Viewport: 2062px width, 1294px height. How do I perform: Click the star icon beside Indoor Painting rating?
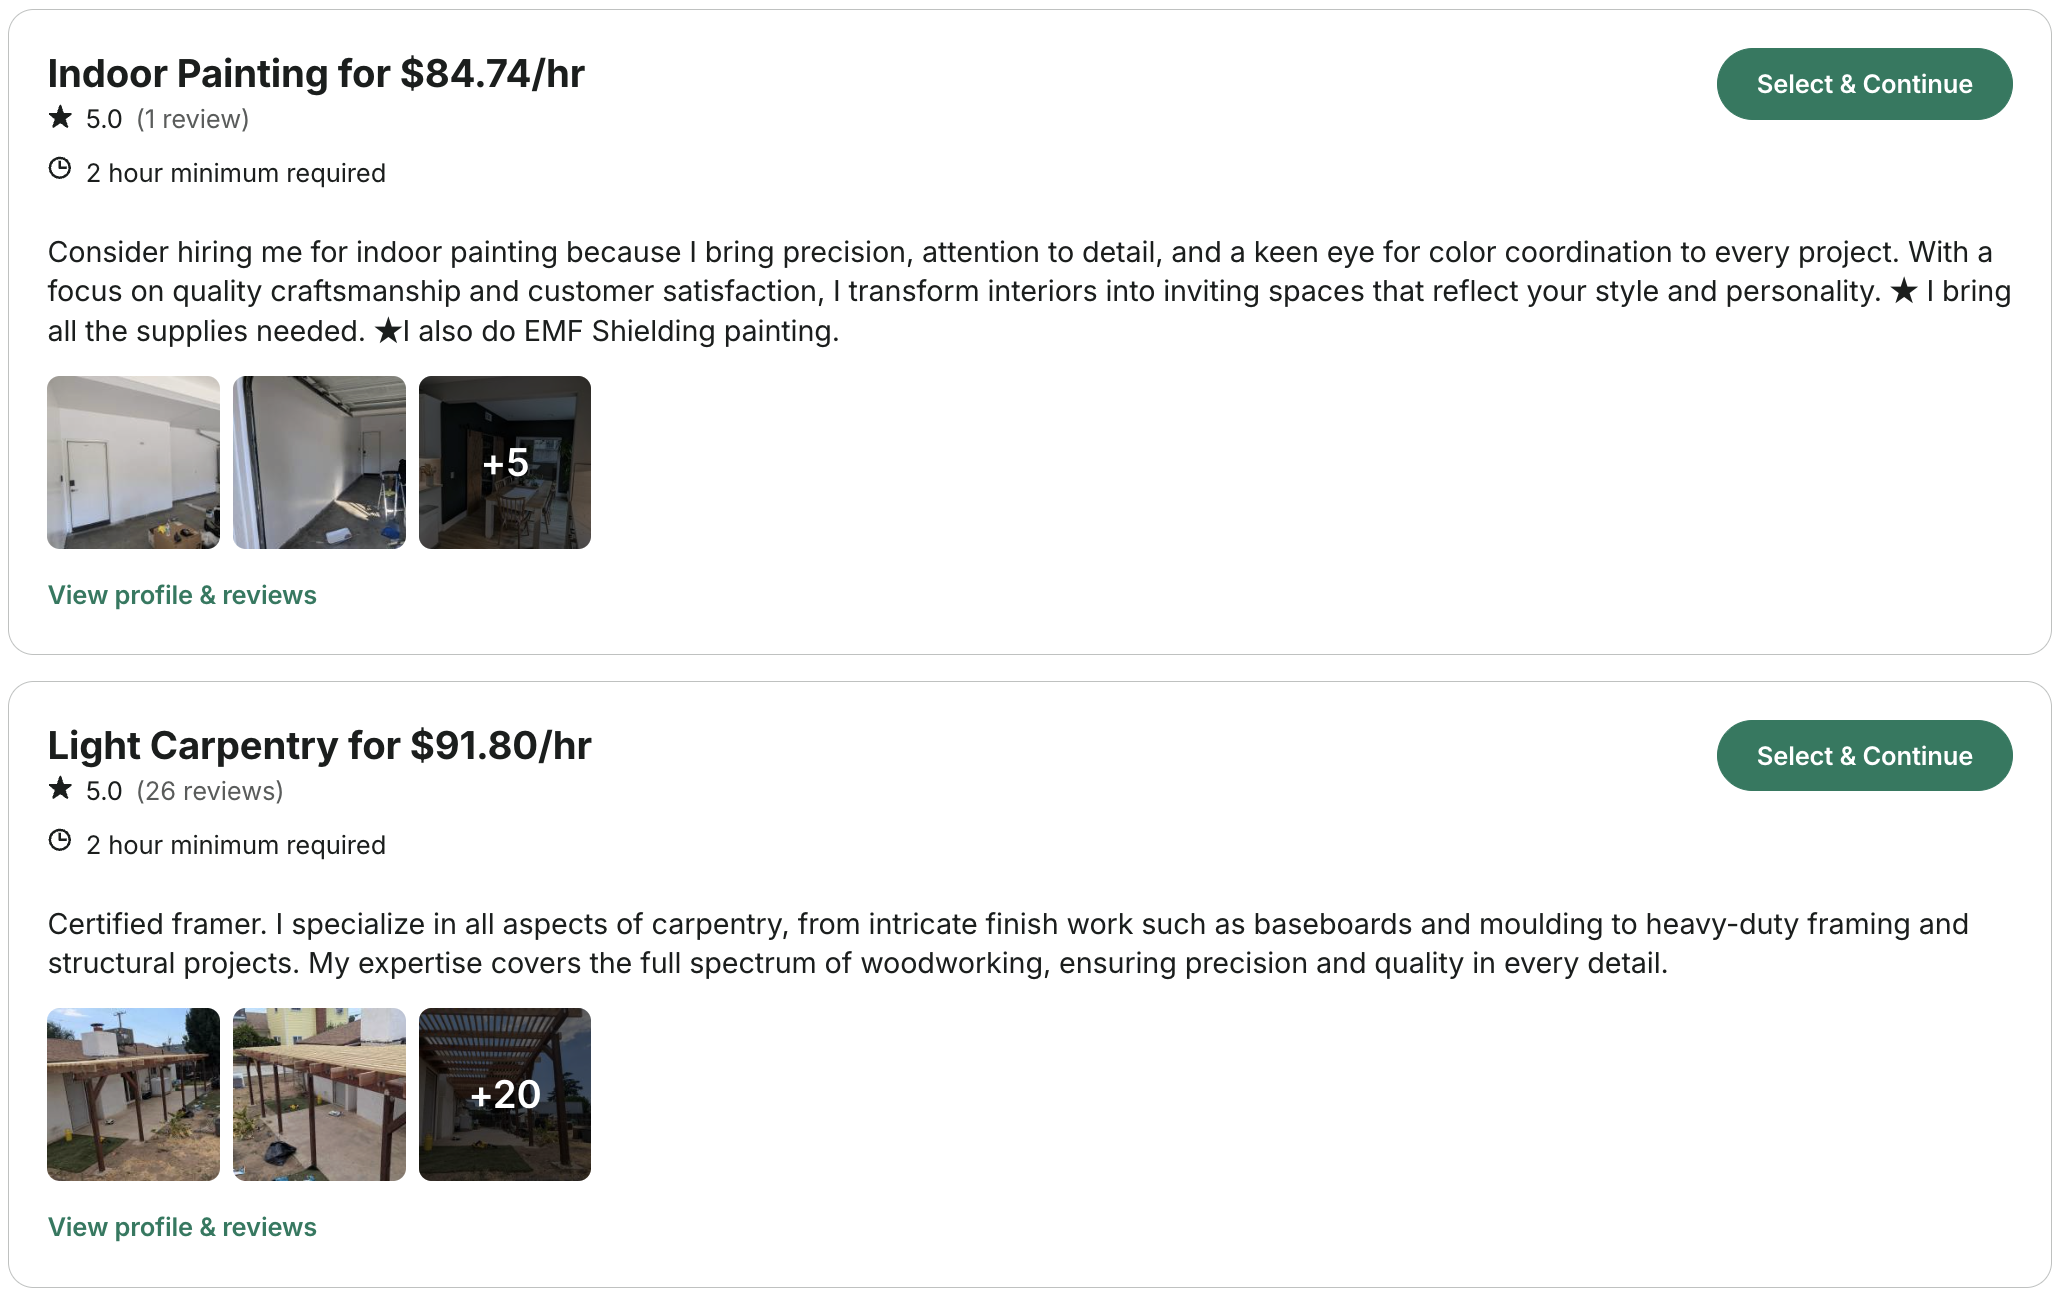coord(60,118)
